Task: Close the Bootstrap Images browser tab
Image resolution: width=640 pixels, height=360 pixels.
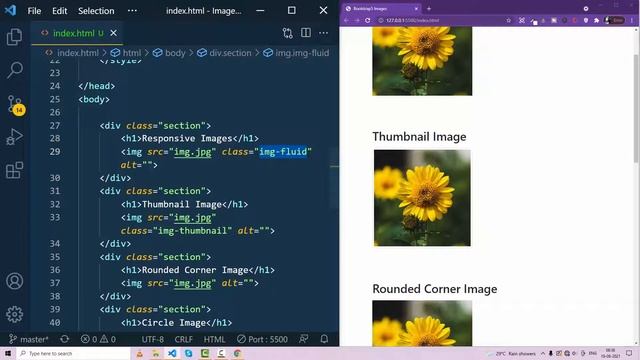Action: point(416,9)
